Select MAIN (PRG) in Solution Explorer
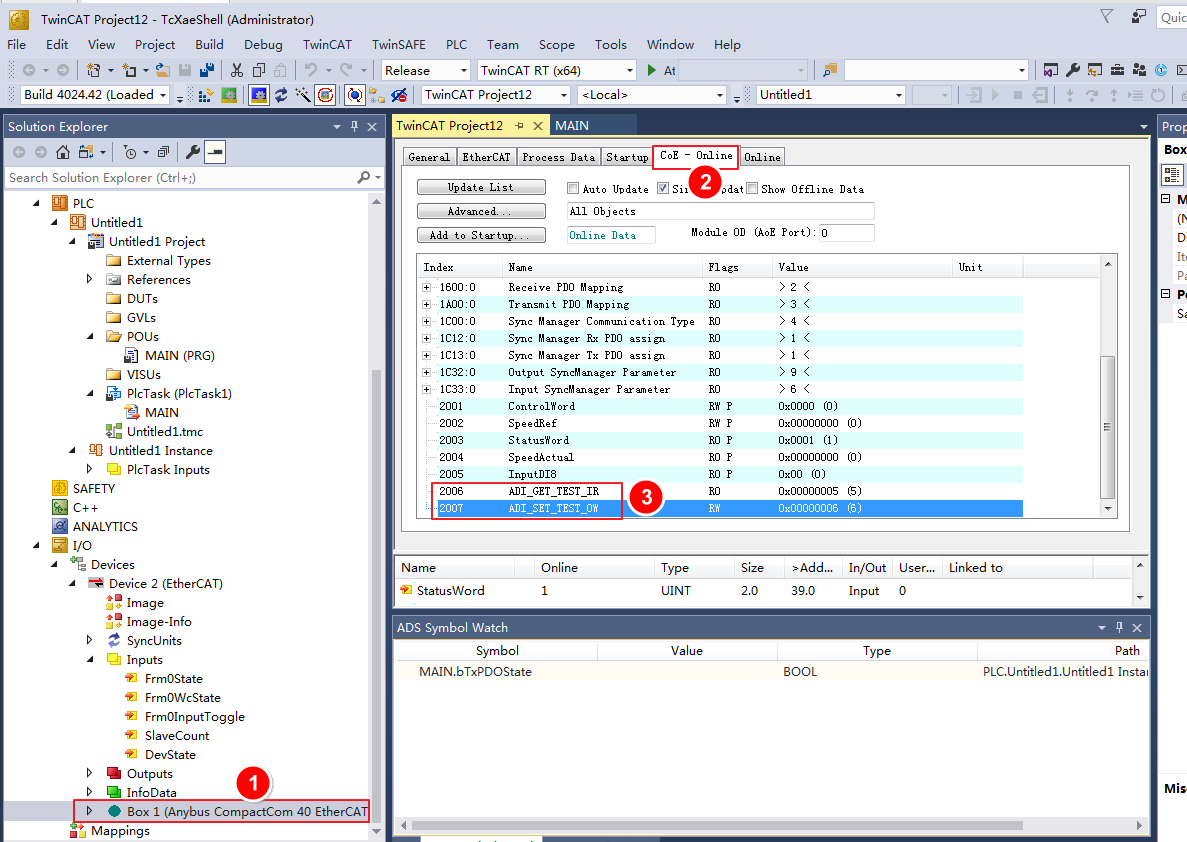The height and width of the screenshot is (842, 1187). pos(179,355)
